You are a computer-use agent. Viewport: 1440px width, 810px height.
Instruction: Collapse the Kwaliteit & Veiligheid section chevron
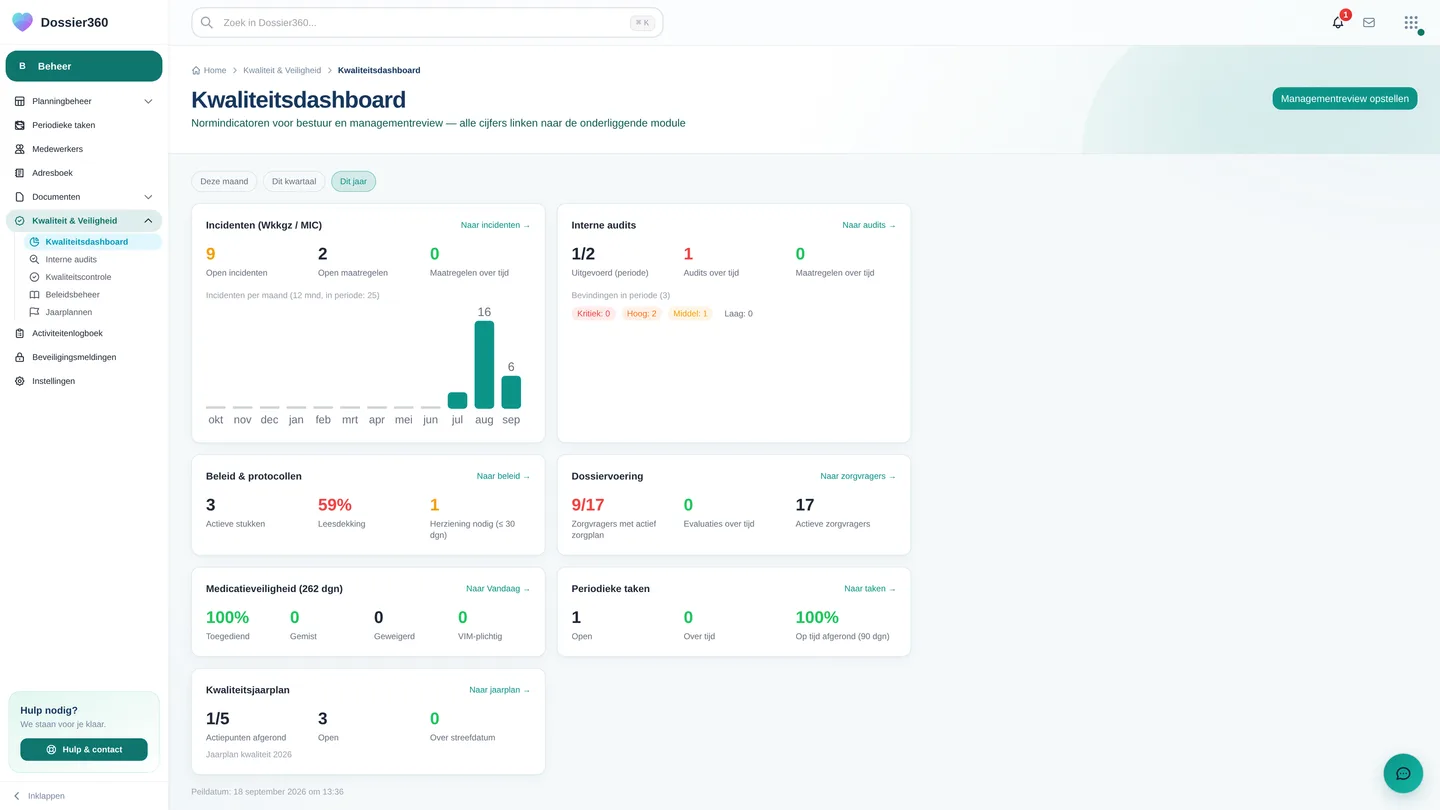[148, 221]
